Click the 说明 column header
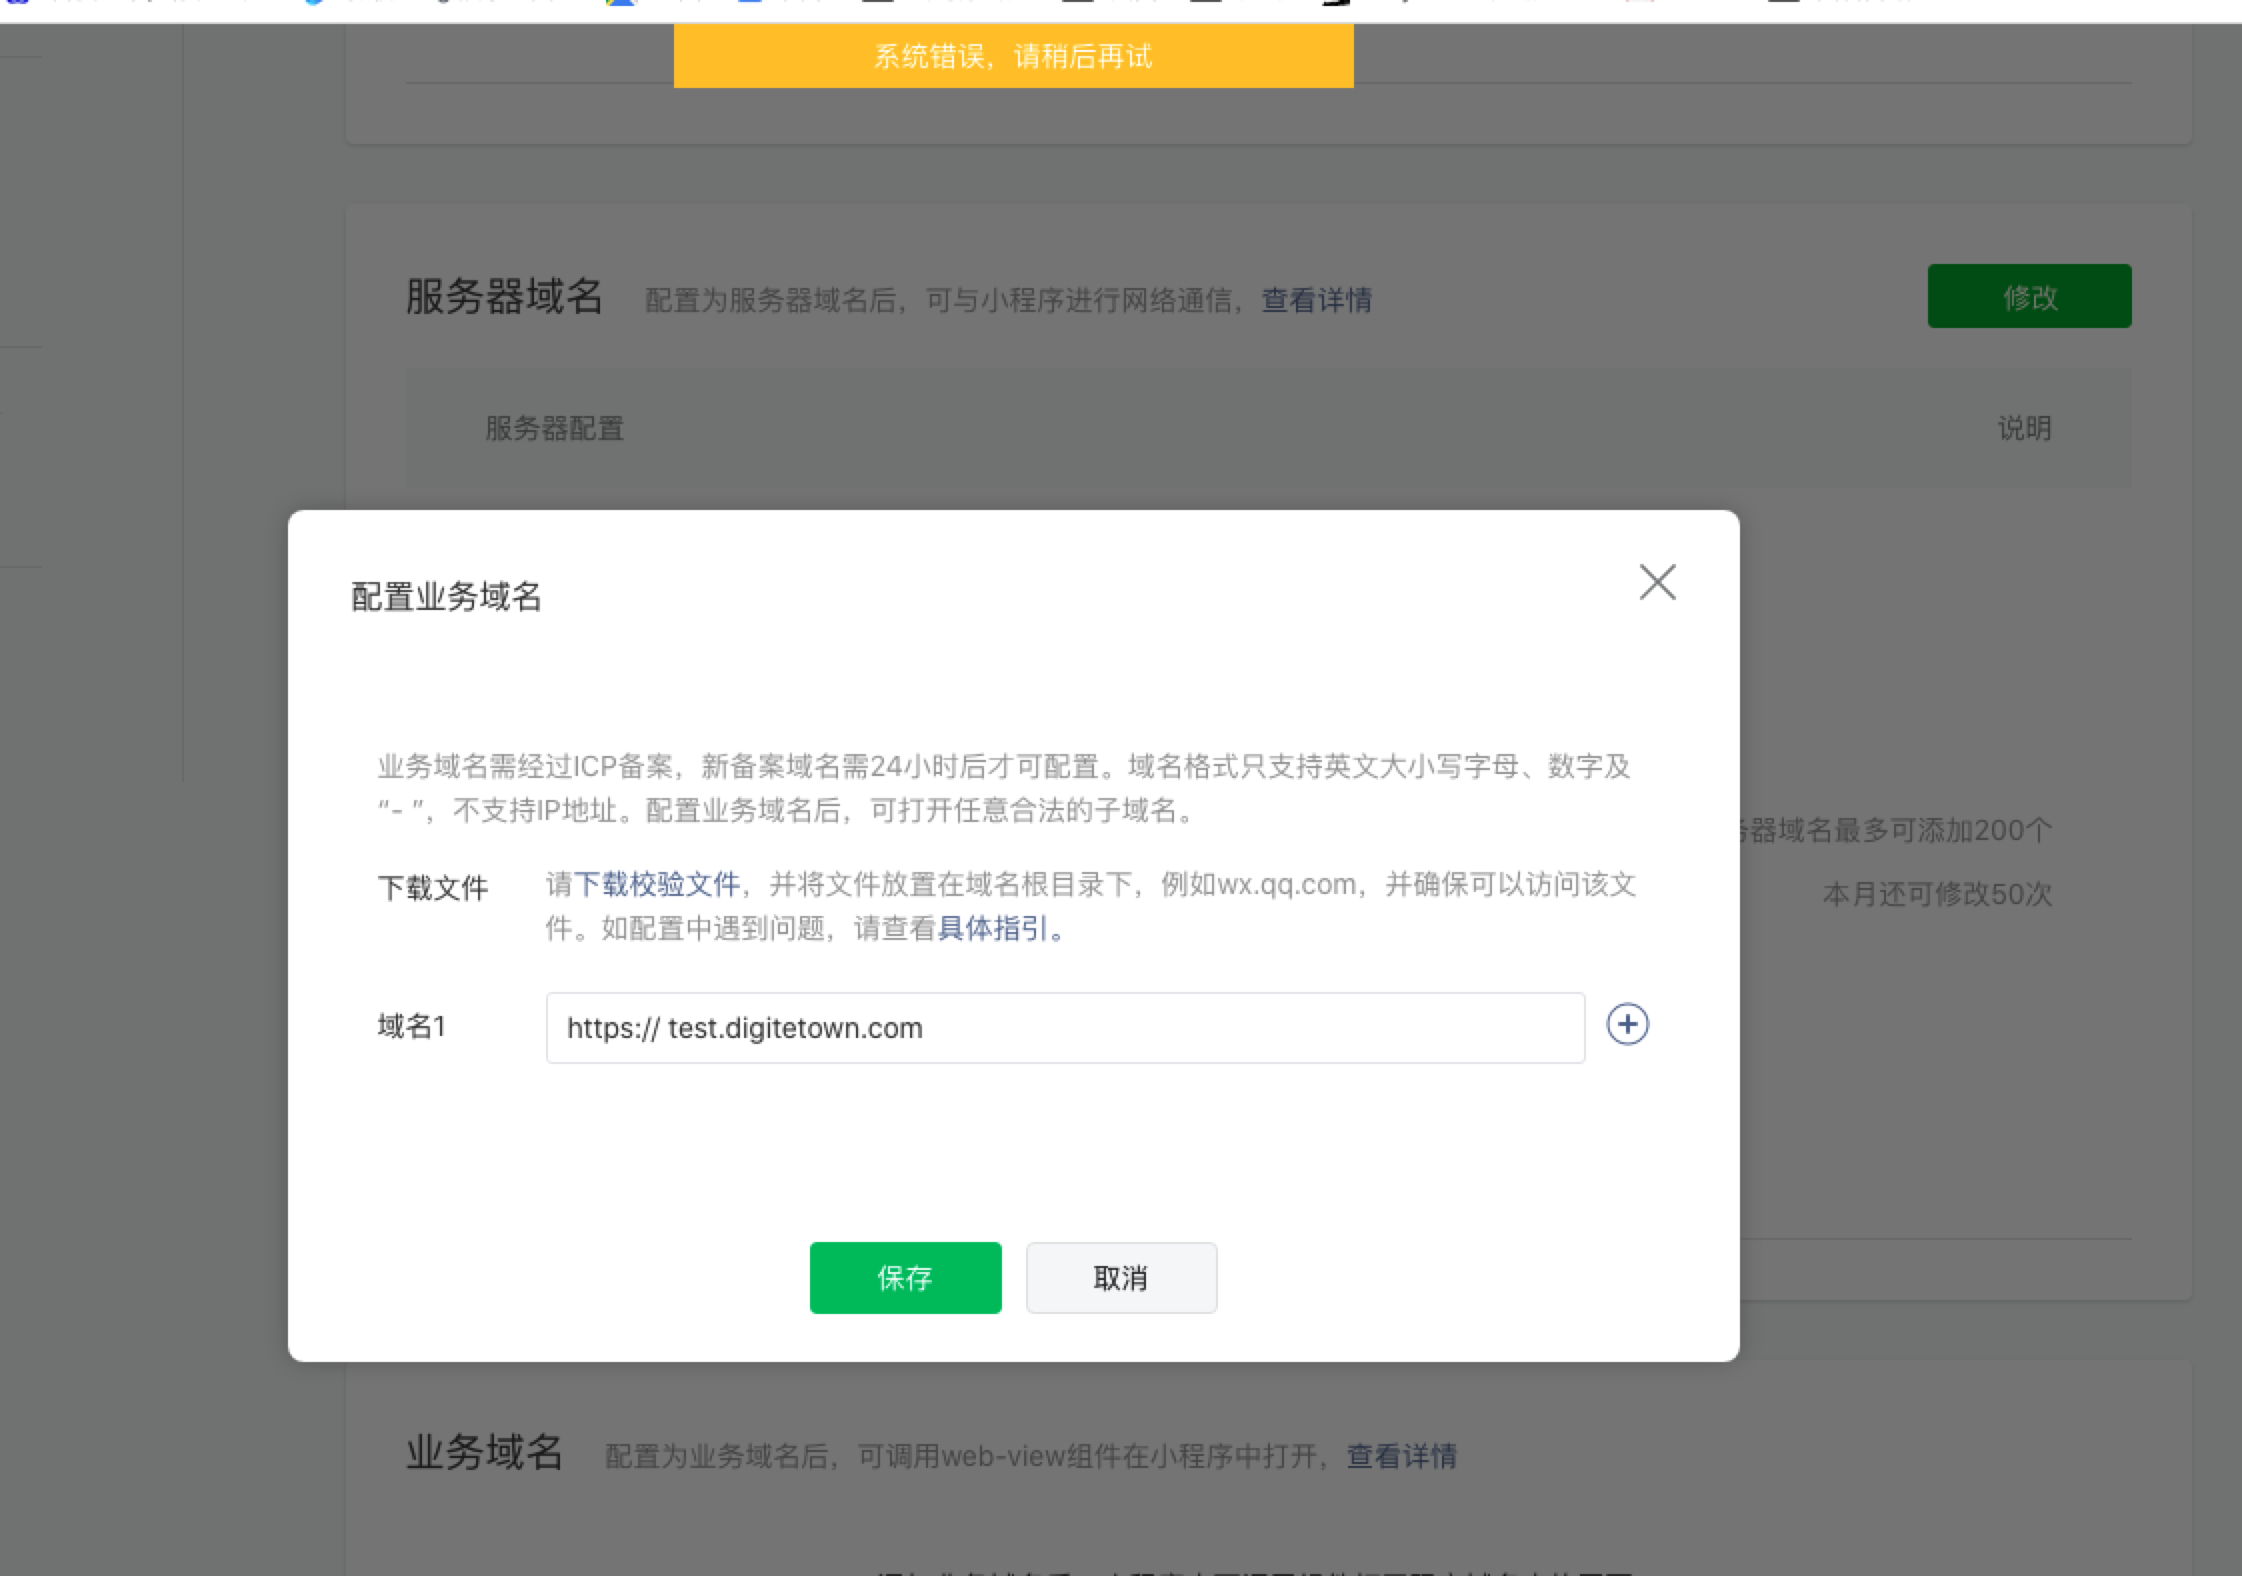Viewport: 2242px width, 1576px height. [2024, 429]
